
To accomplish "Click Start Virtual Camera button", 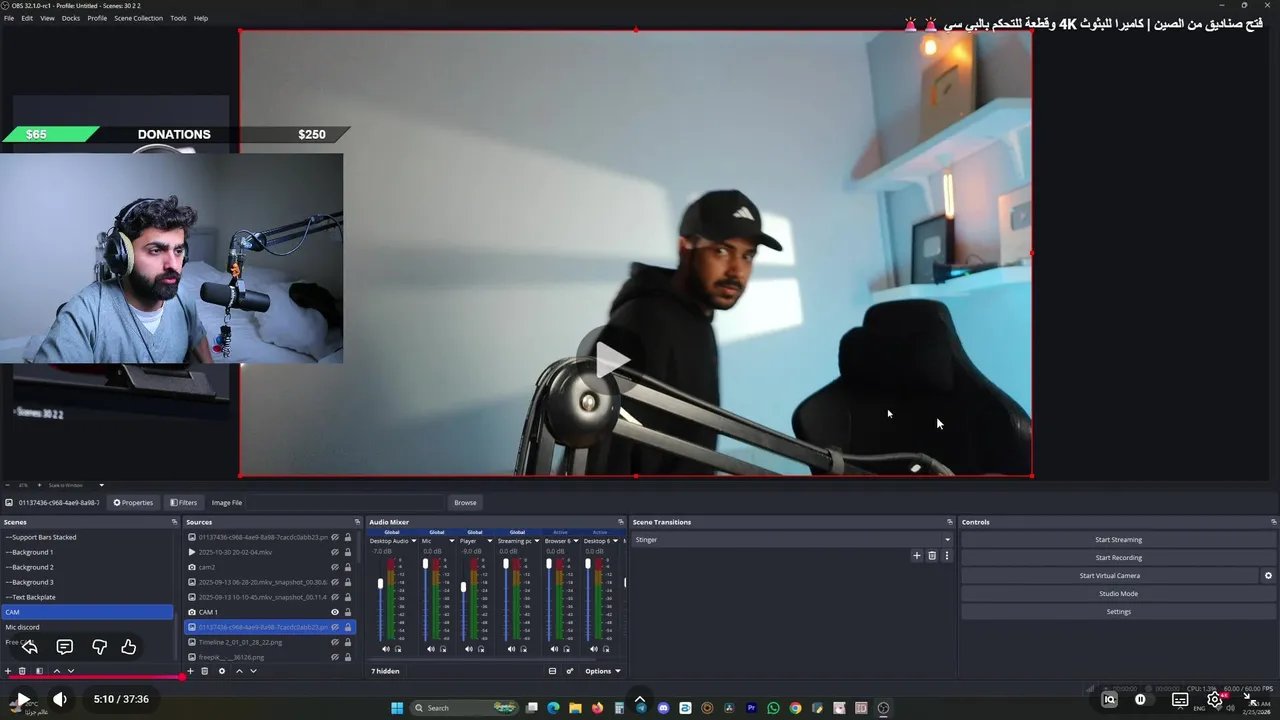I will (x=1109, y=576).
